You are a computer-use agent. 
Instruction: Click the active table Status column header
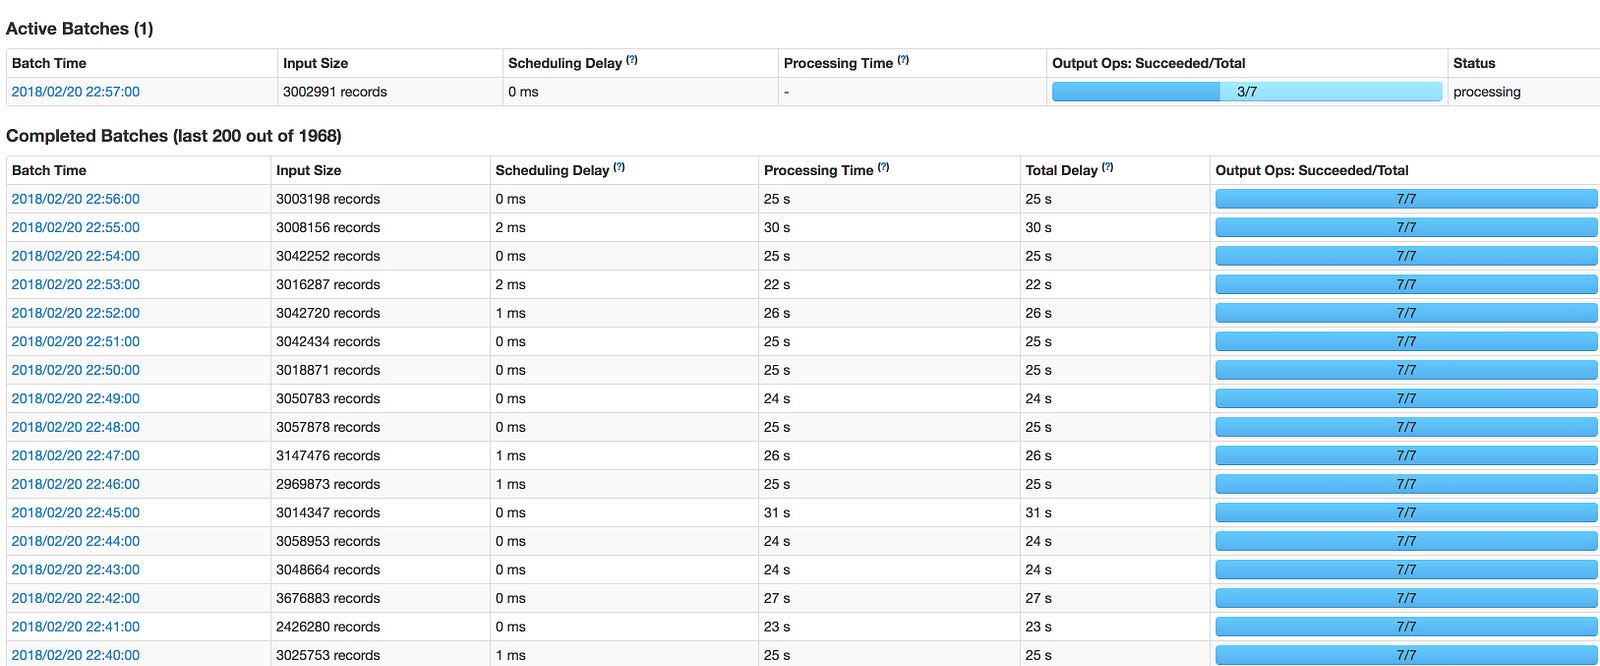[1474, 63]
